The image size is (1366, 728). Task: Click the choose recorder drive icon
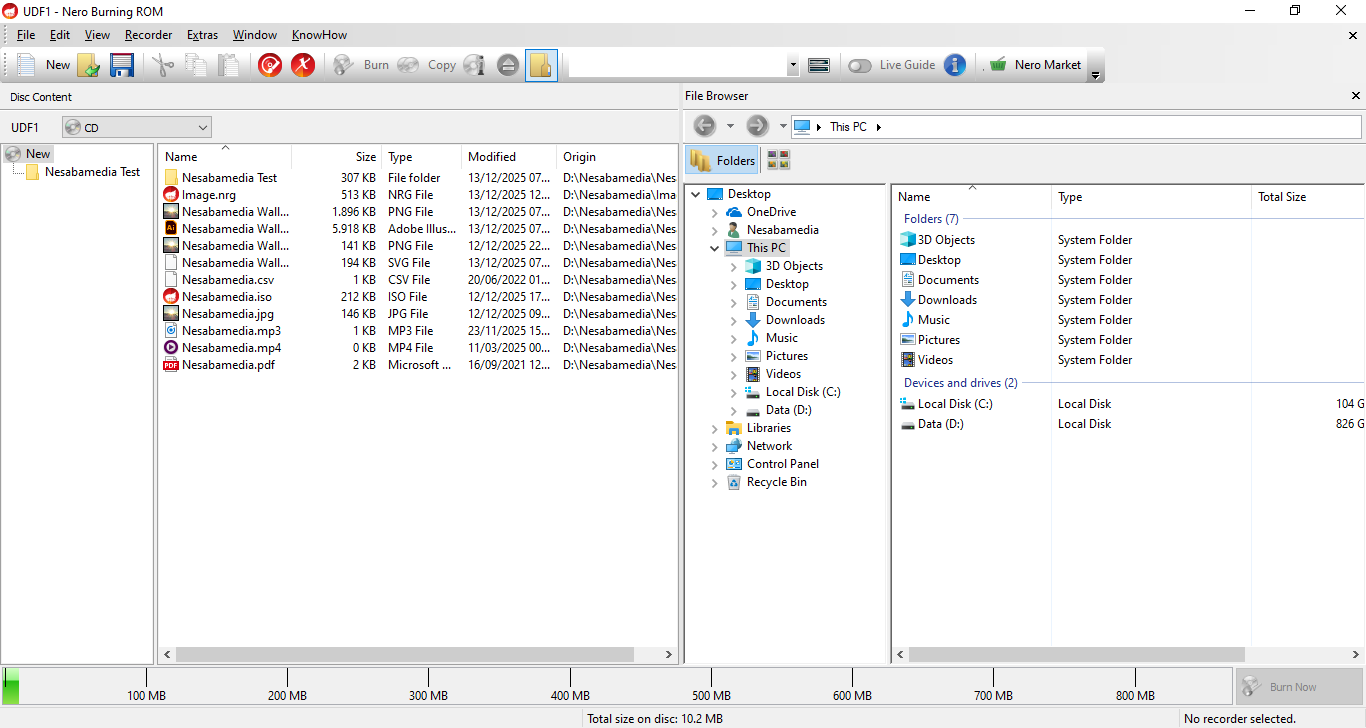point(819,65)
